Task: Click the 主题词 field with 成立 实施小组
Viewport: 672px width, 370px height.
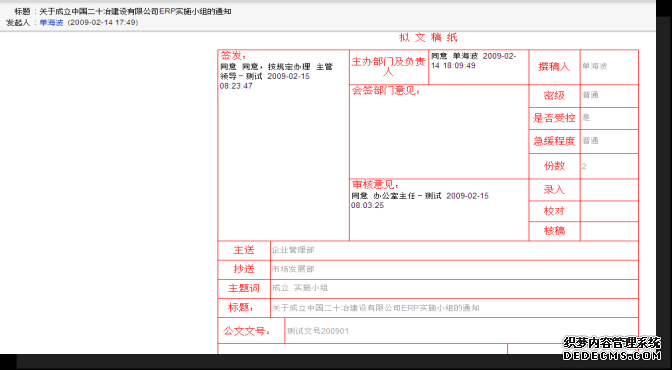Action: [454, 289]
